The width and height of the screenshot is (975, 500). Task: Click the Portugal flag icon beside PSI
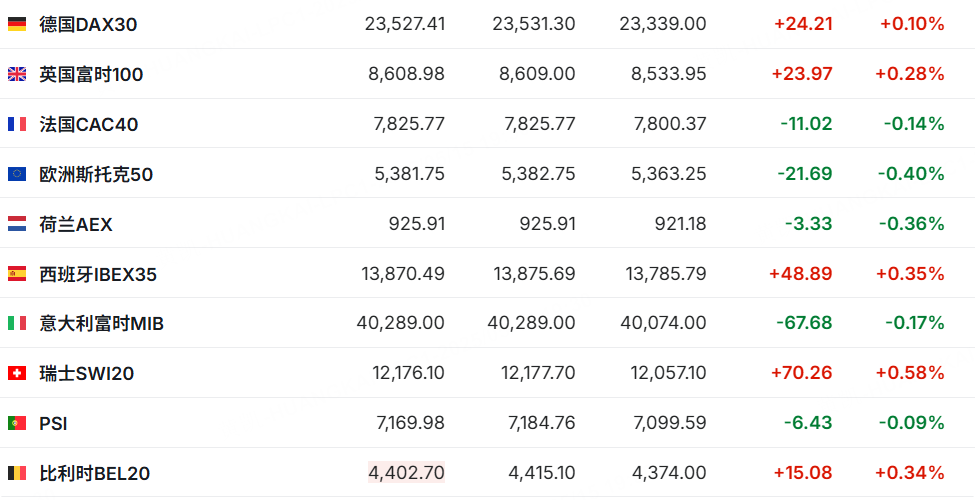tap(17, 423)
